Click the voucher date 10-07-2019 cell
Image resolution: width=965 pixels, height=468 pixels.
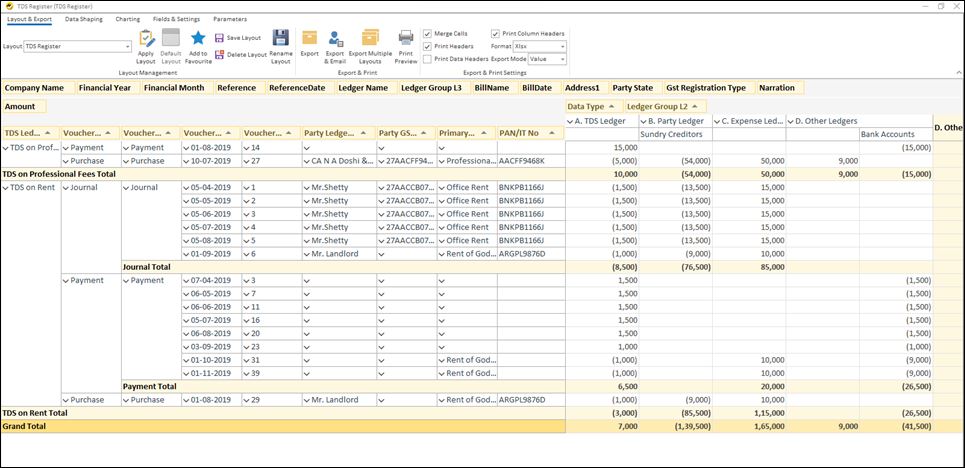211,161
